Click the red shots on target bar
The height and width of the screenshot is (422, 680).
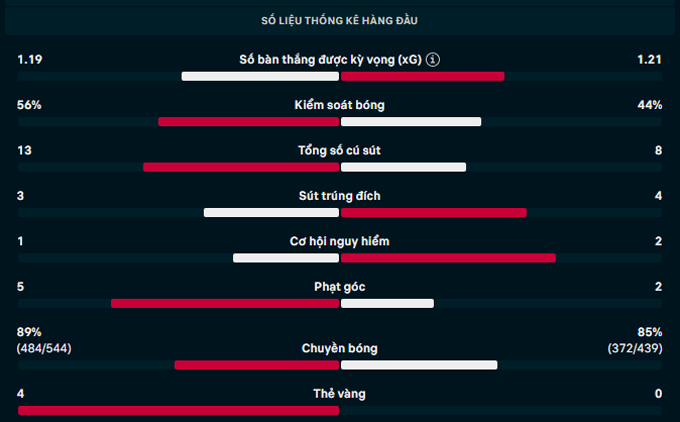[434, 213]
